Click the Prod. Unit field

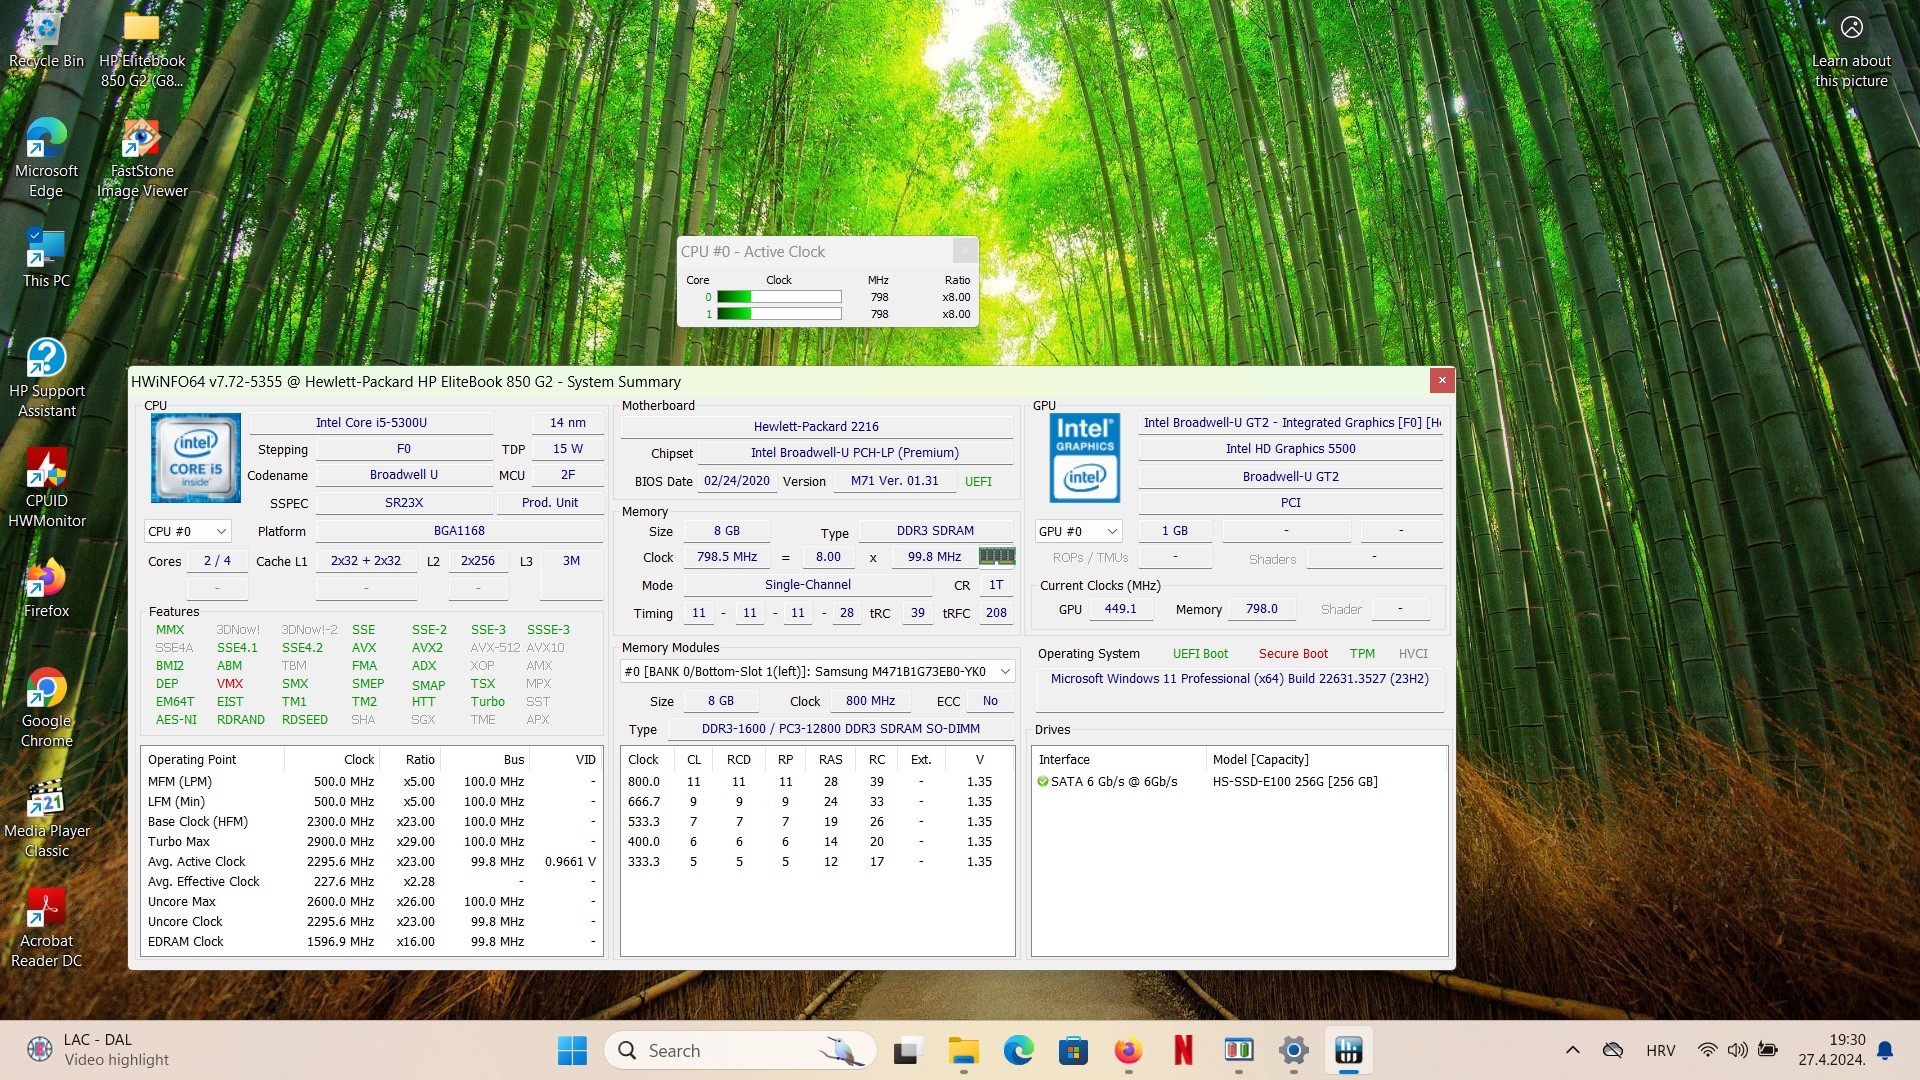click(x=549, y=503)
